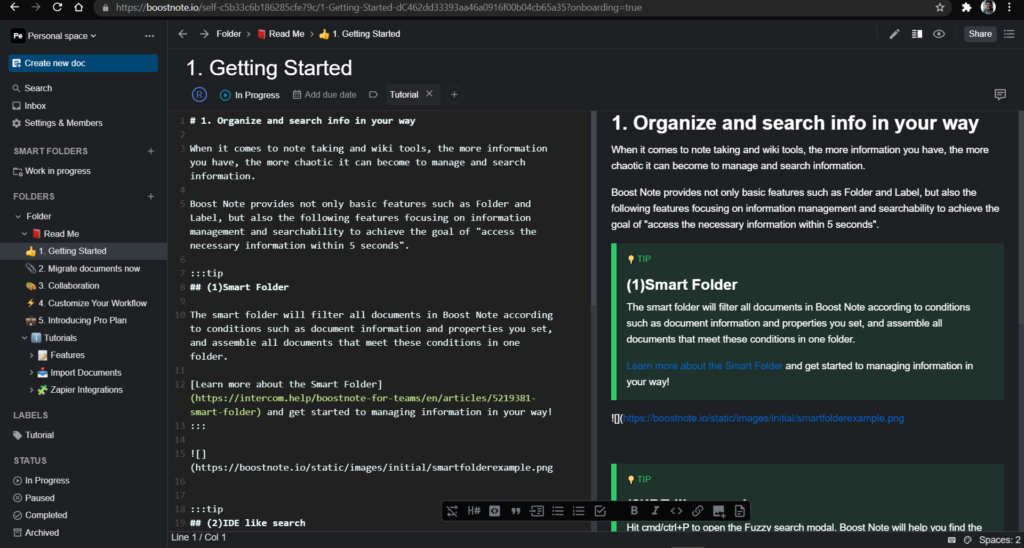Open smartfolderexample.png link in preview

[x=763, y=418]
